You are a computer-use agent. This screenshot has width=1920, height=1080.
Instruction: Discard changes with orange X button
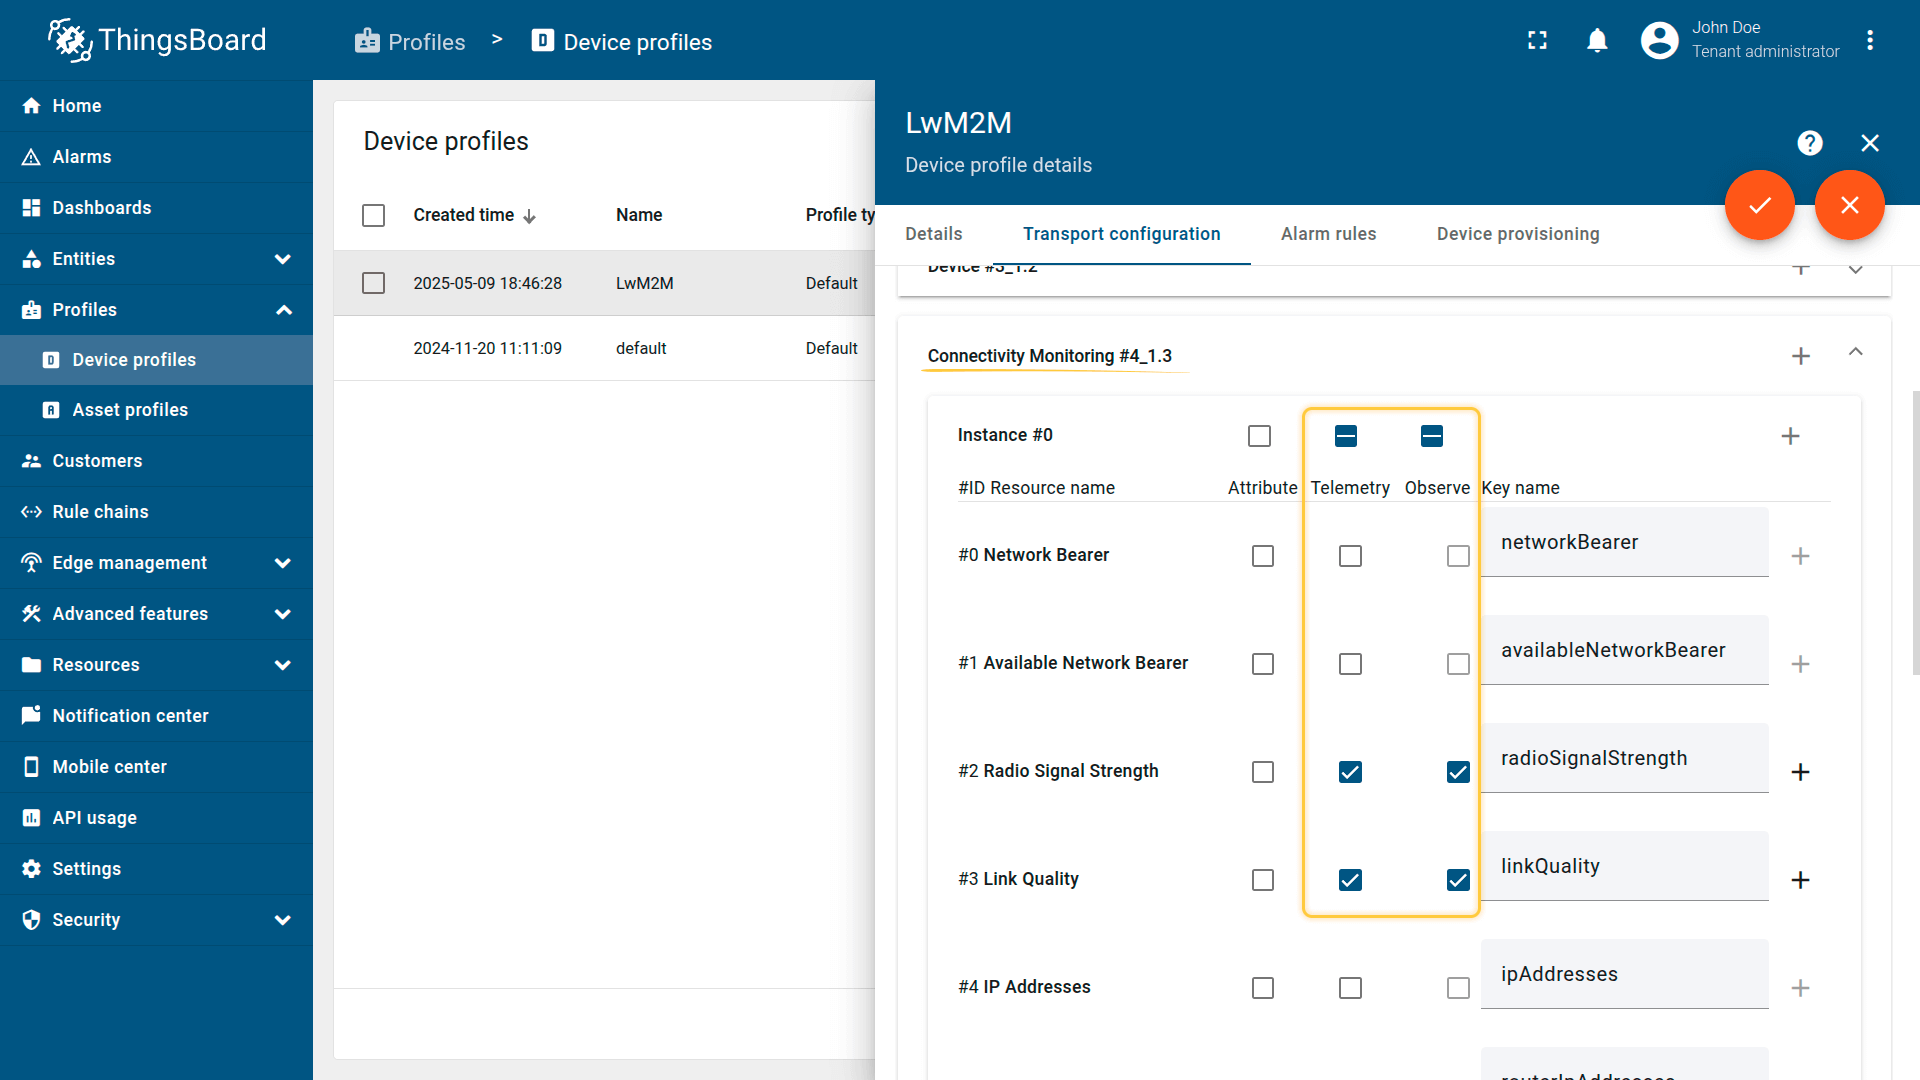pos(1849,205)
